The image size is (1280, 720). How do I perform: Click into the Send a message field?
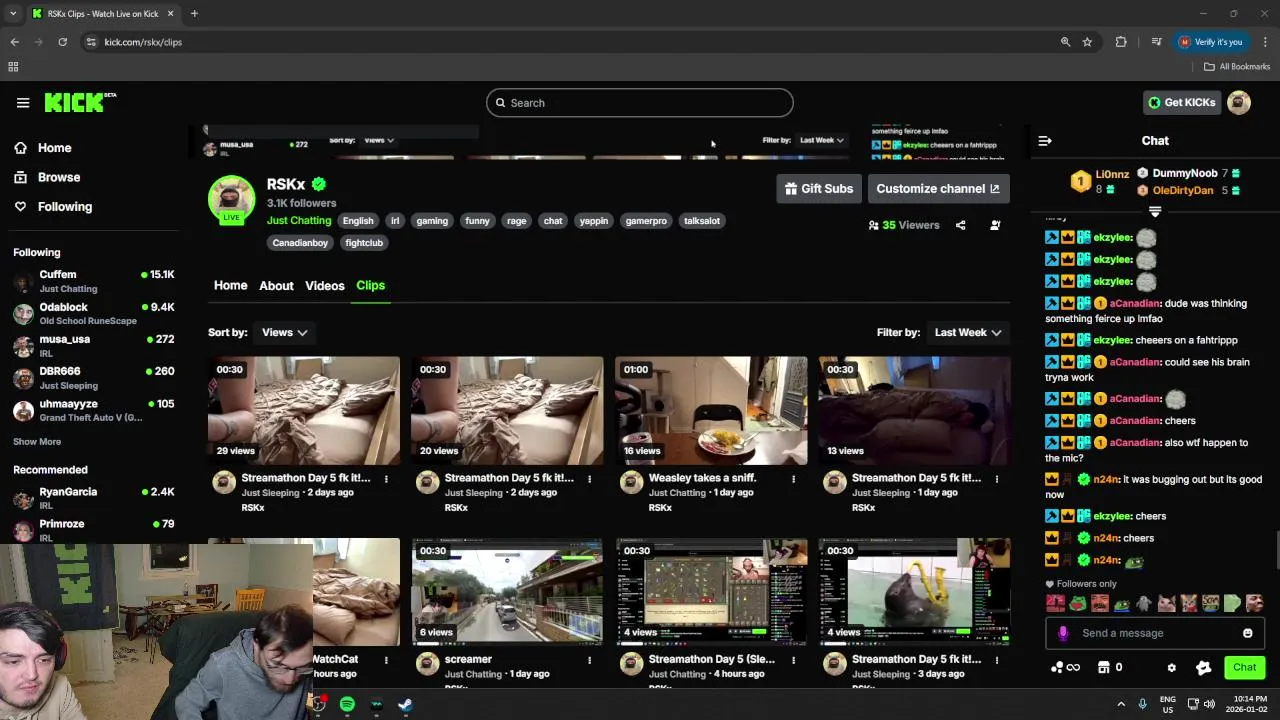coord(1155,633)
